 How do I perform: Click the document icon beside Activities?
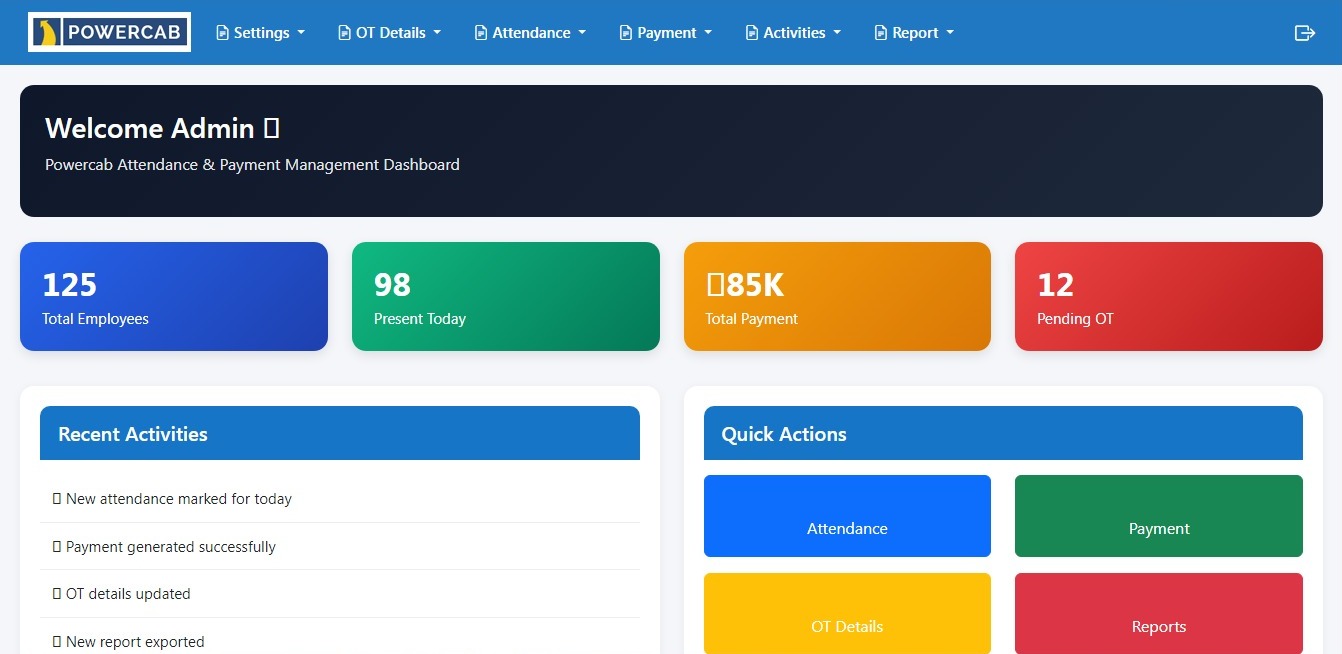752,33
